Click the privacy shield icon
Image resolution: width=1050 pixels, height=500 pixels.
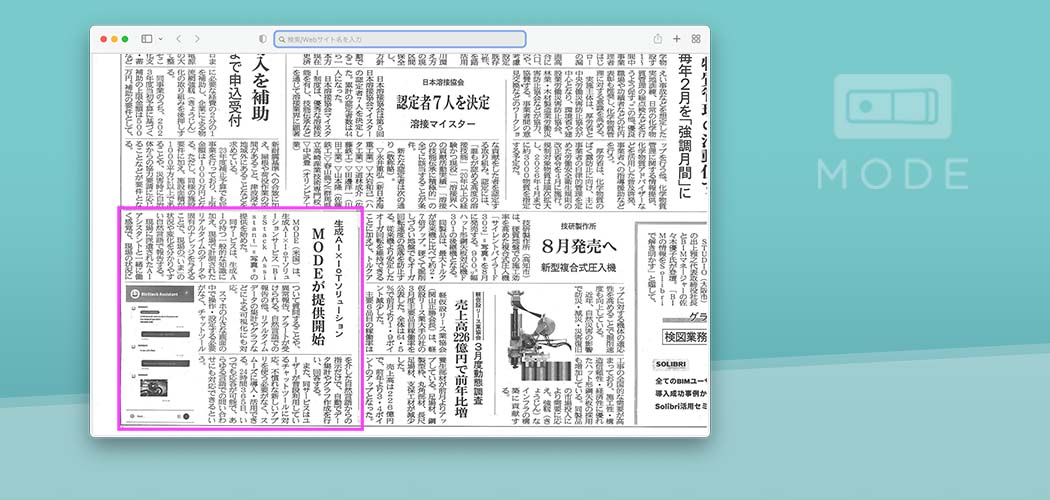tap(262, 39)
